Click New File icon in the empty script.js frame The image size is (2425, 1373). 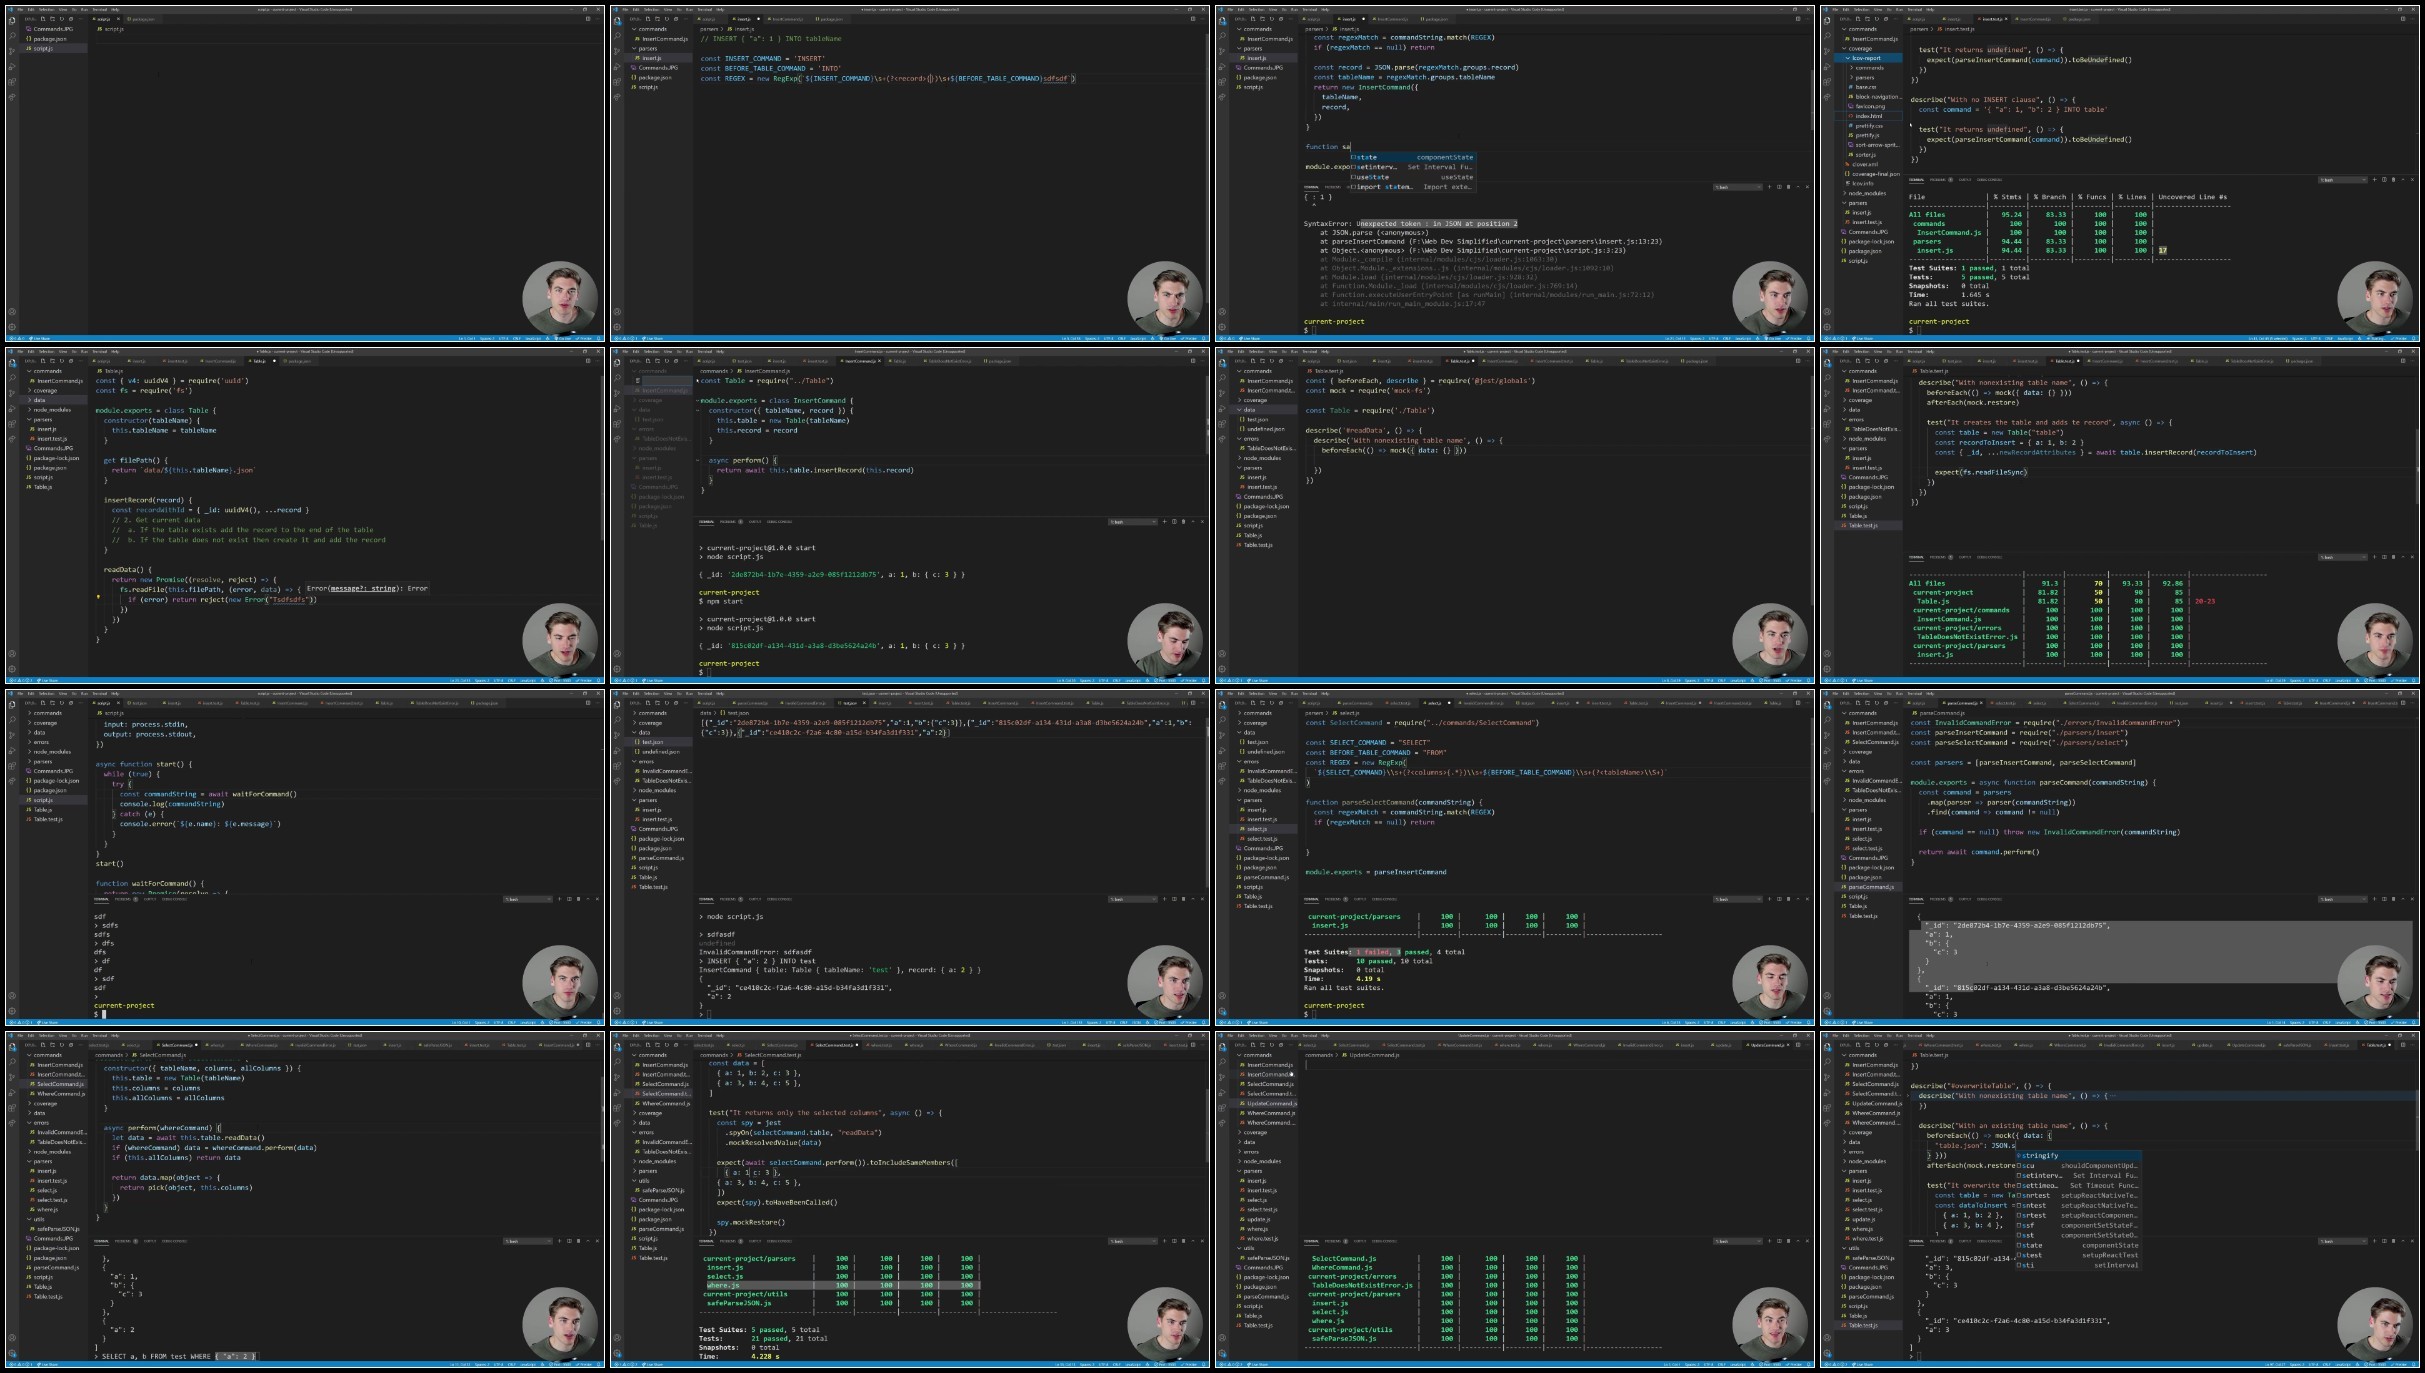tap(43, 19)
